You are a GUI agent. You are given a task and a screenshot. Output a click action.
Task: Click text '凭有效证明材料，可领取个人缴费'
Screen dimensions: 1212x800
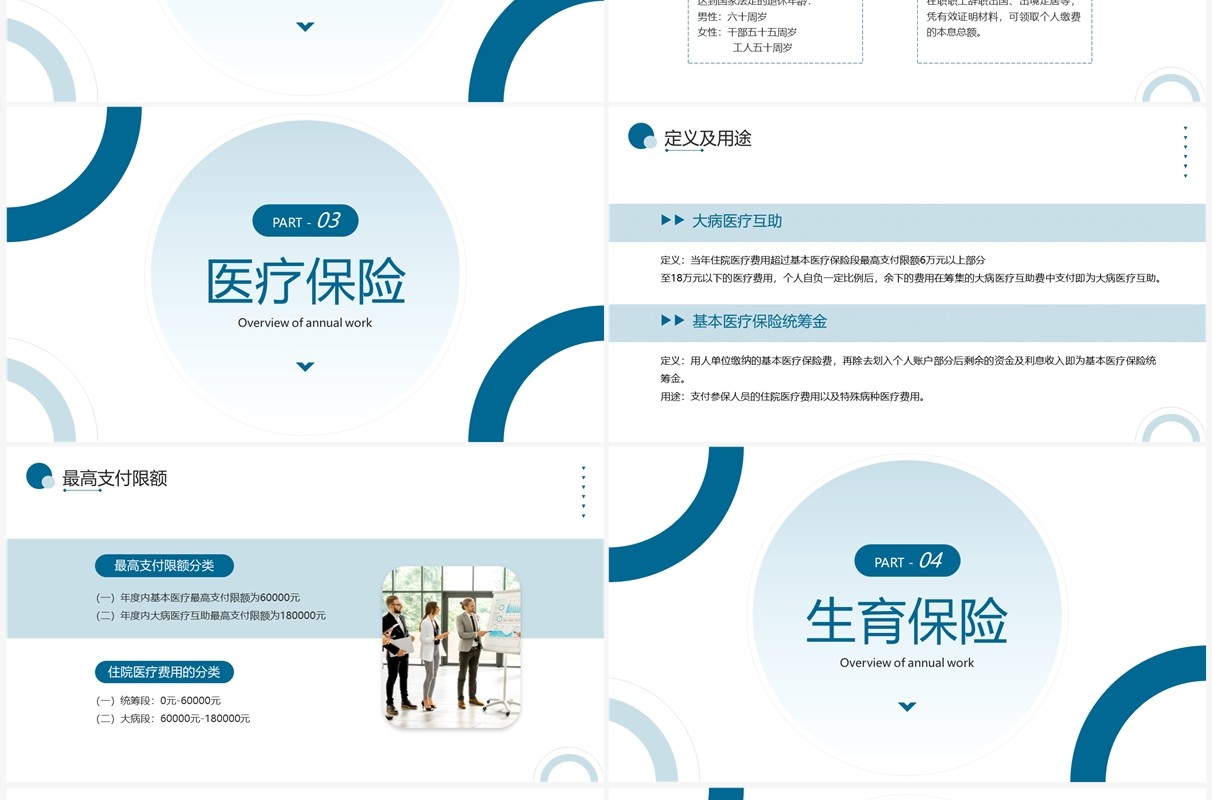point(1003,17)
